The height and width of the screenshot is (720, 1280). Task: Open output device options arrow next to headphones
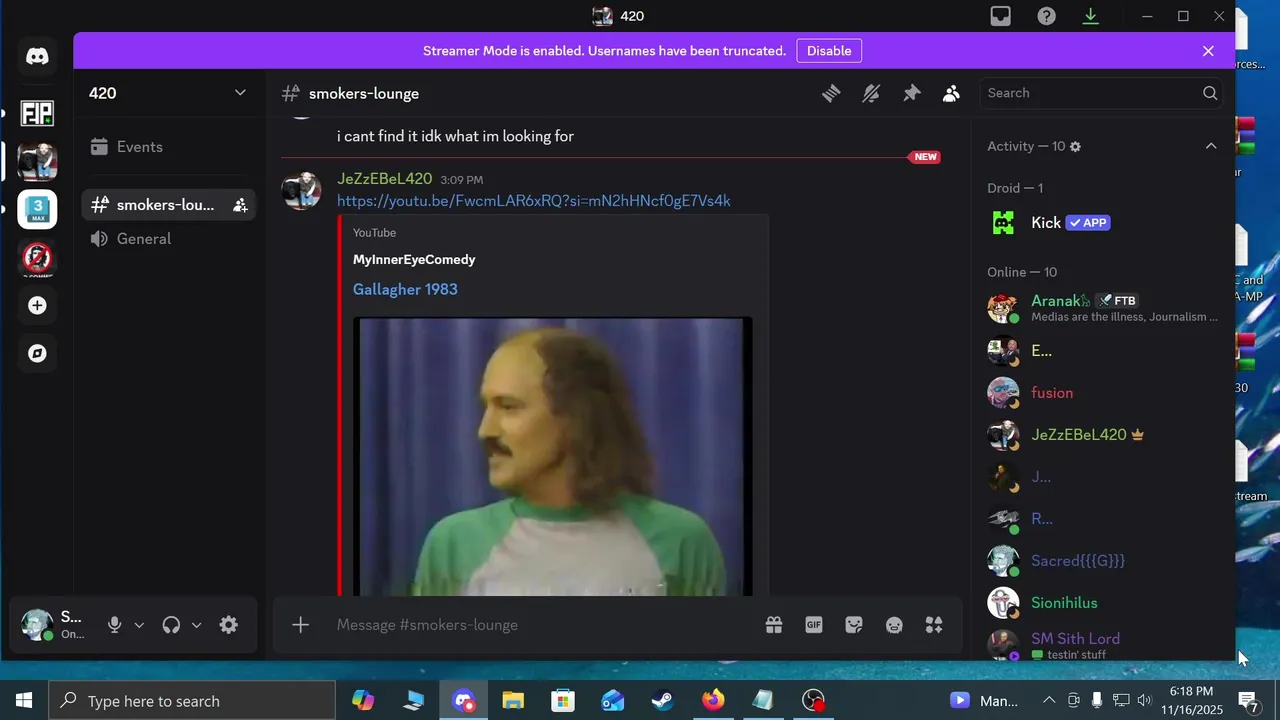(x=196, y=625)
